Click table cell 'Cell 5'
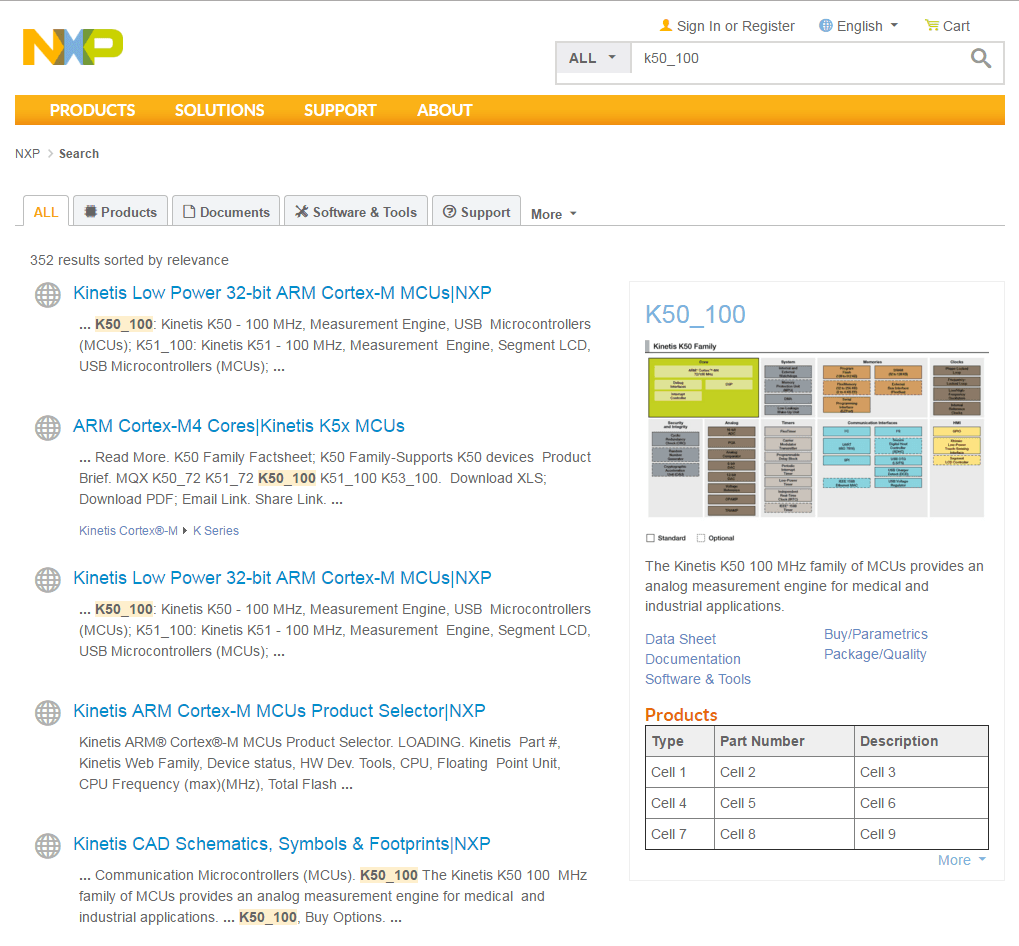This screenshot has width=1019, height=946. [x=784, y=804]
